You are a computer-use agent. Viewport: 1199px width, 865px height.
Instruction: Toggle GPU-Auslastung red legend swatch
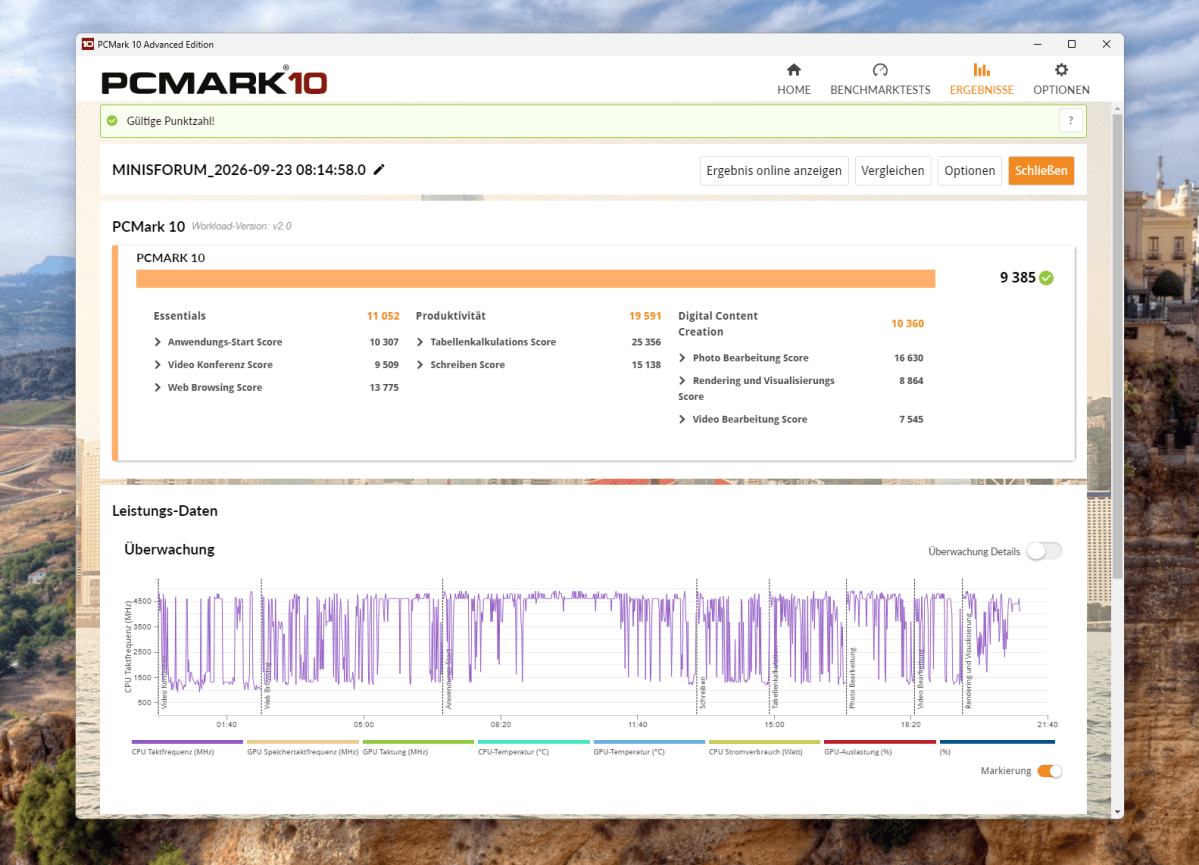pos(880,742)
